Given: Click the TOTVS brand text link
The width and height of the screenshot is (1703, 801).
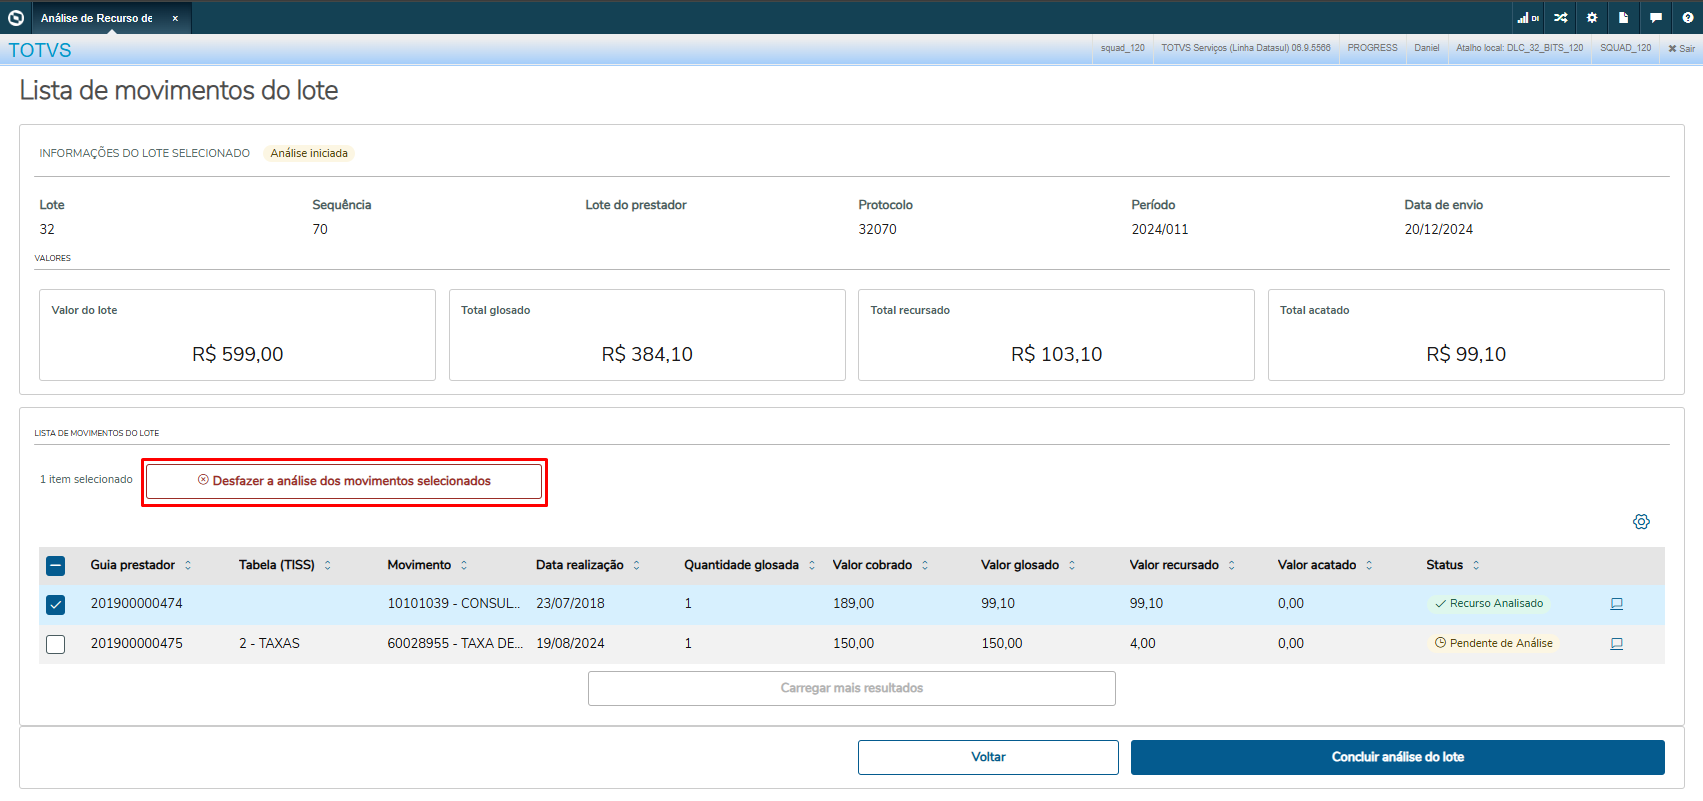Looking at the screenshot, I should tap(40, 50).
